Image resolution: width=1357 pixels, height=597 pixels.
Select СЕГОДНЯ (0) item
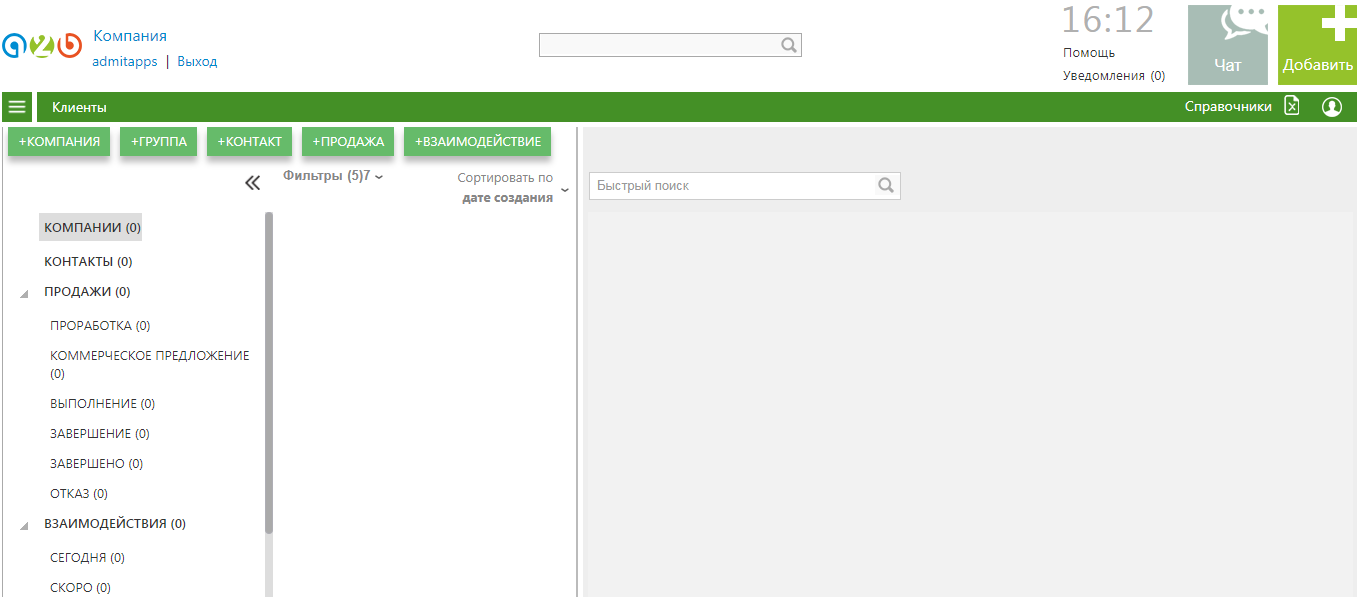87,558
